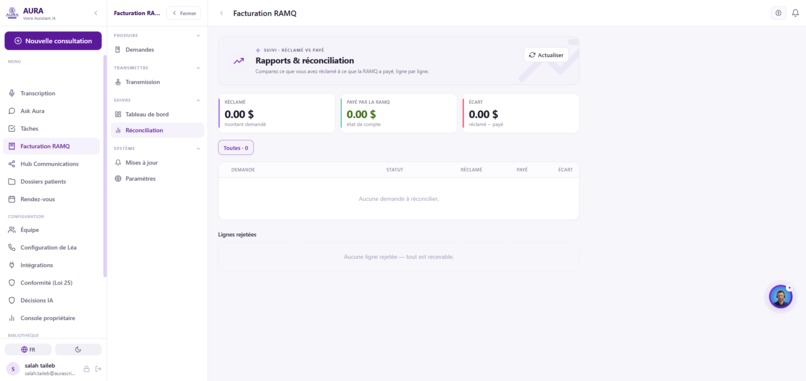Click the AURA logo icon
This screenshot has height=381, width=806.
[12, 13]
